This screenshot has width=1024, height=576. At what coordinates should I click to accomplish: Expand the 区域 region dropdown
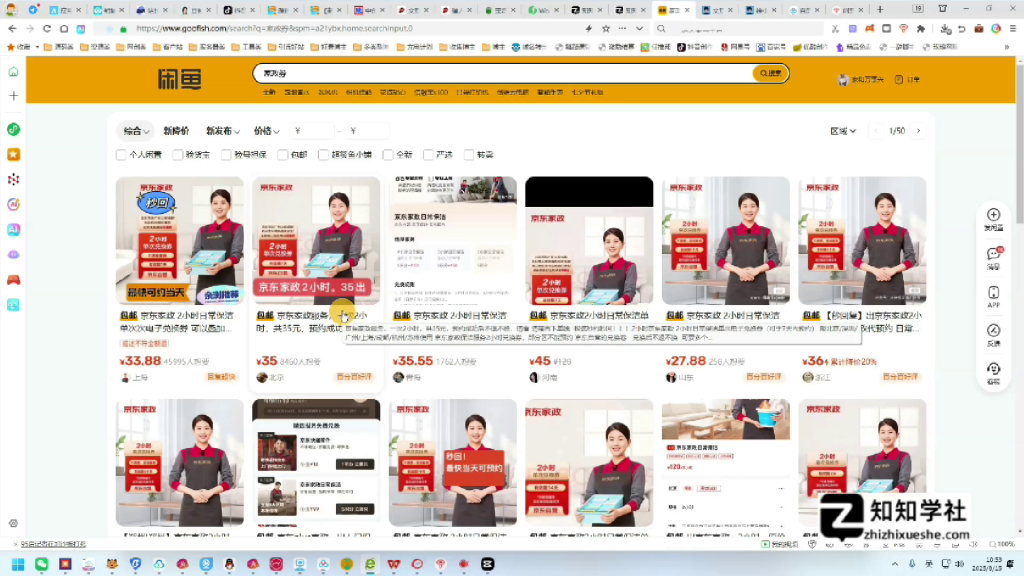point(842,131)
